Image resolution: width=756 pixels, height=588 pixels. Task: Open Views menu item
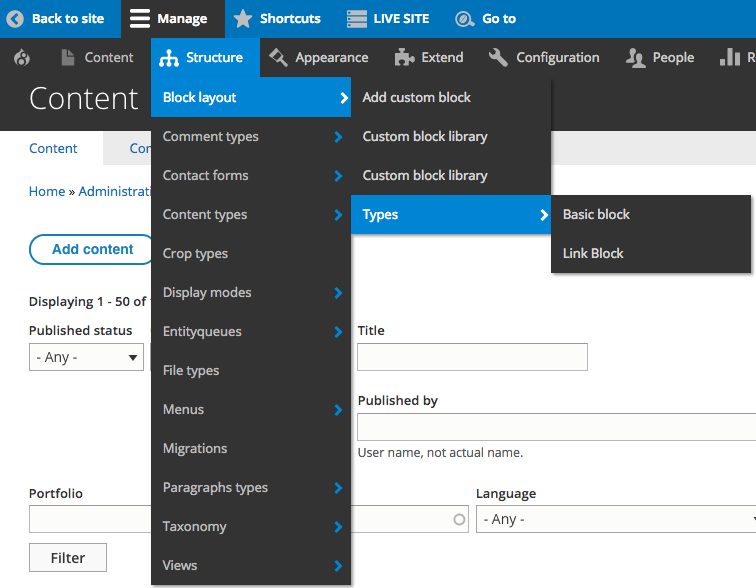coord(251,566)
